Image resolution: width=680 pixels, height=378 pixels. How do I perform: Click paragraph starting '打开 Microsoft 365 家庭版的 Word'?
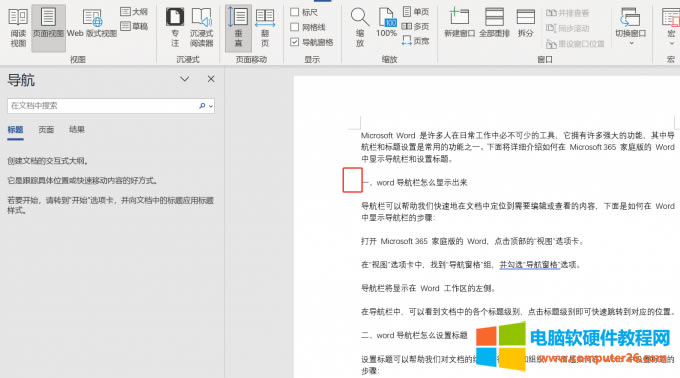pos(472,241)
